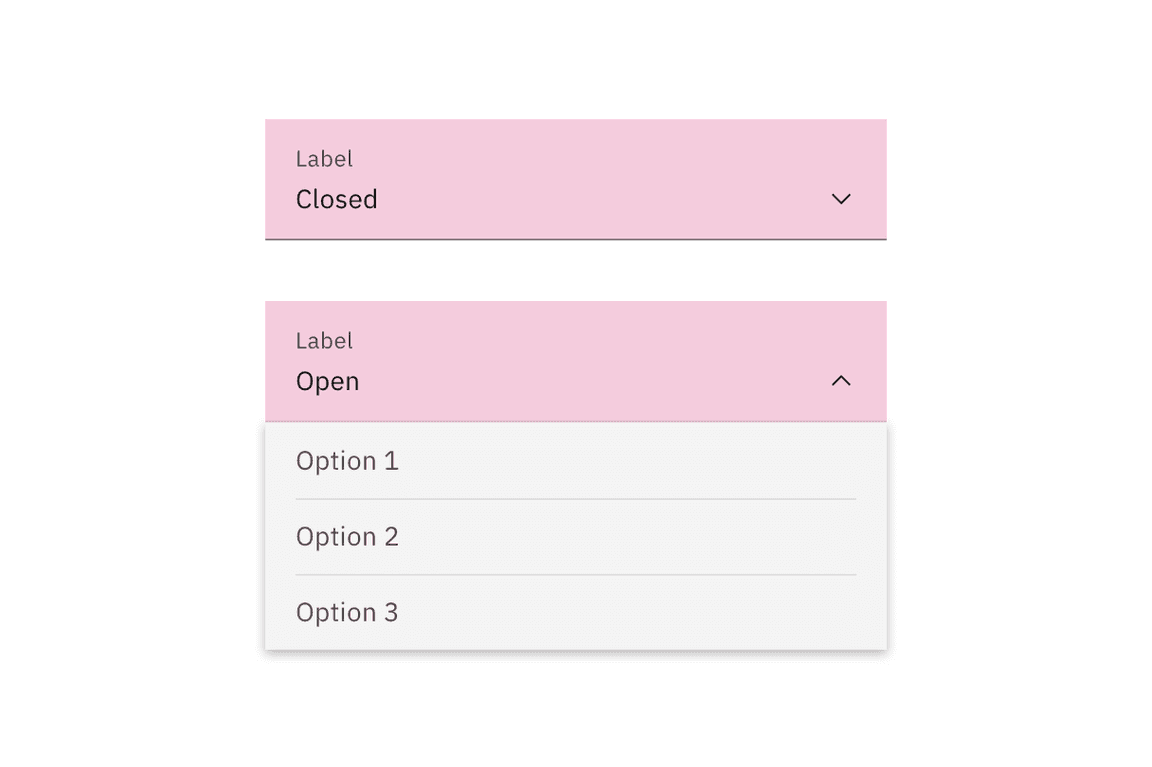Click the Label text above Open
Image resolution: width=1152 pixels, height=767 pixels.
tap(324, 341)
